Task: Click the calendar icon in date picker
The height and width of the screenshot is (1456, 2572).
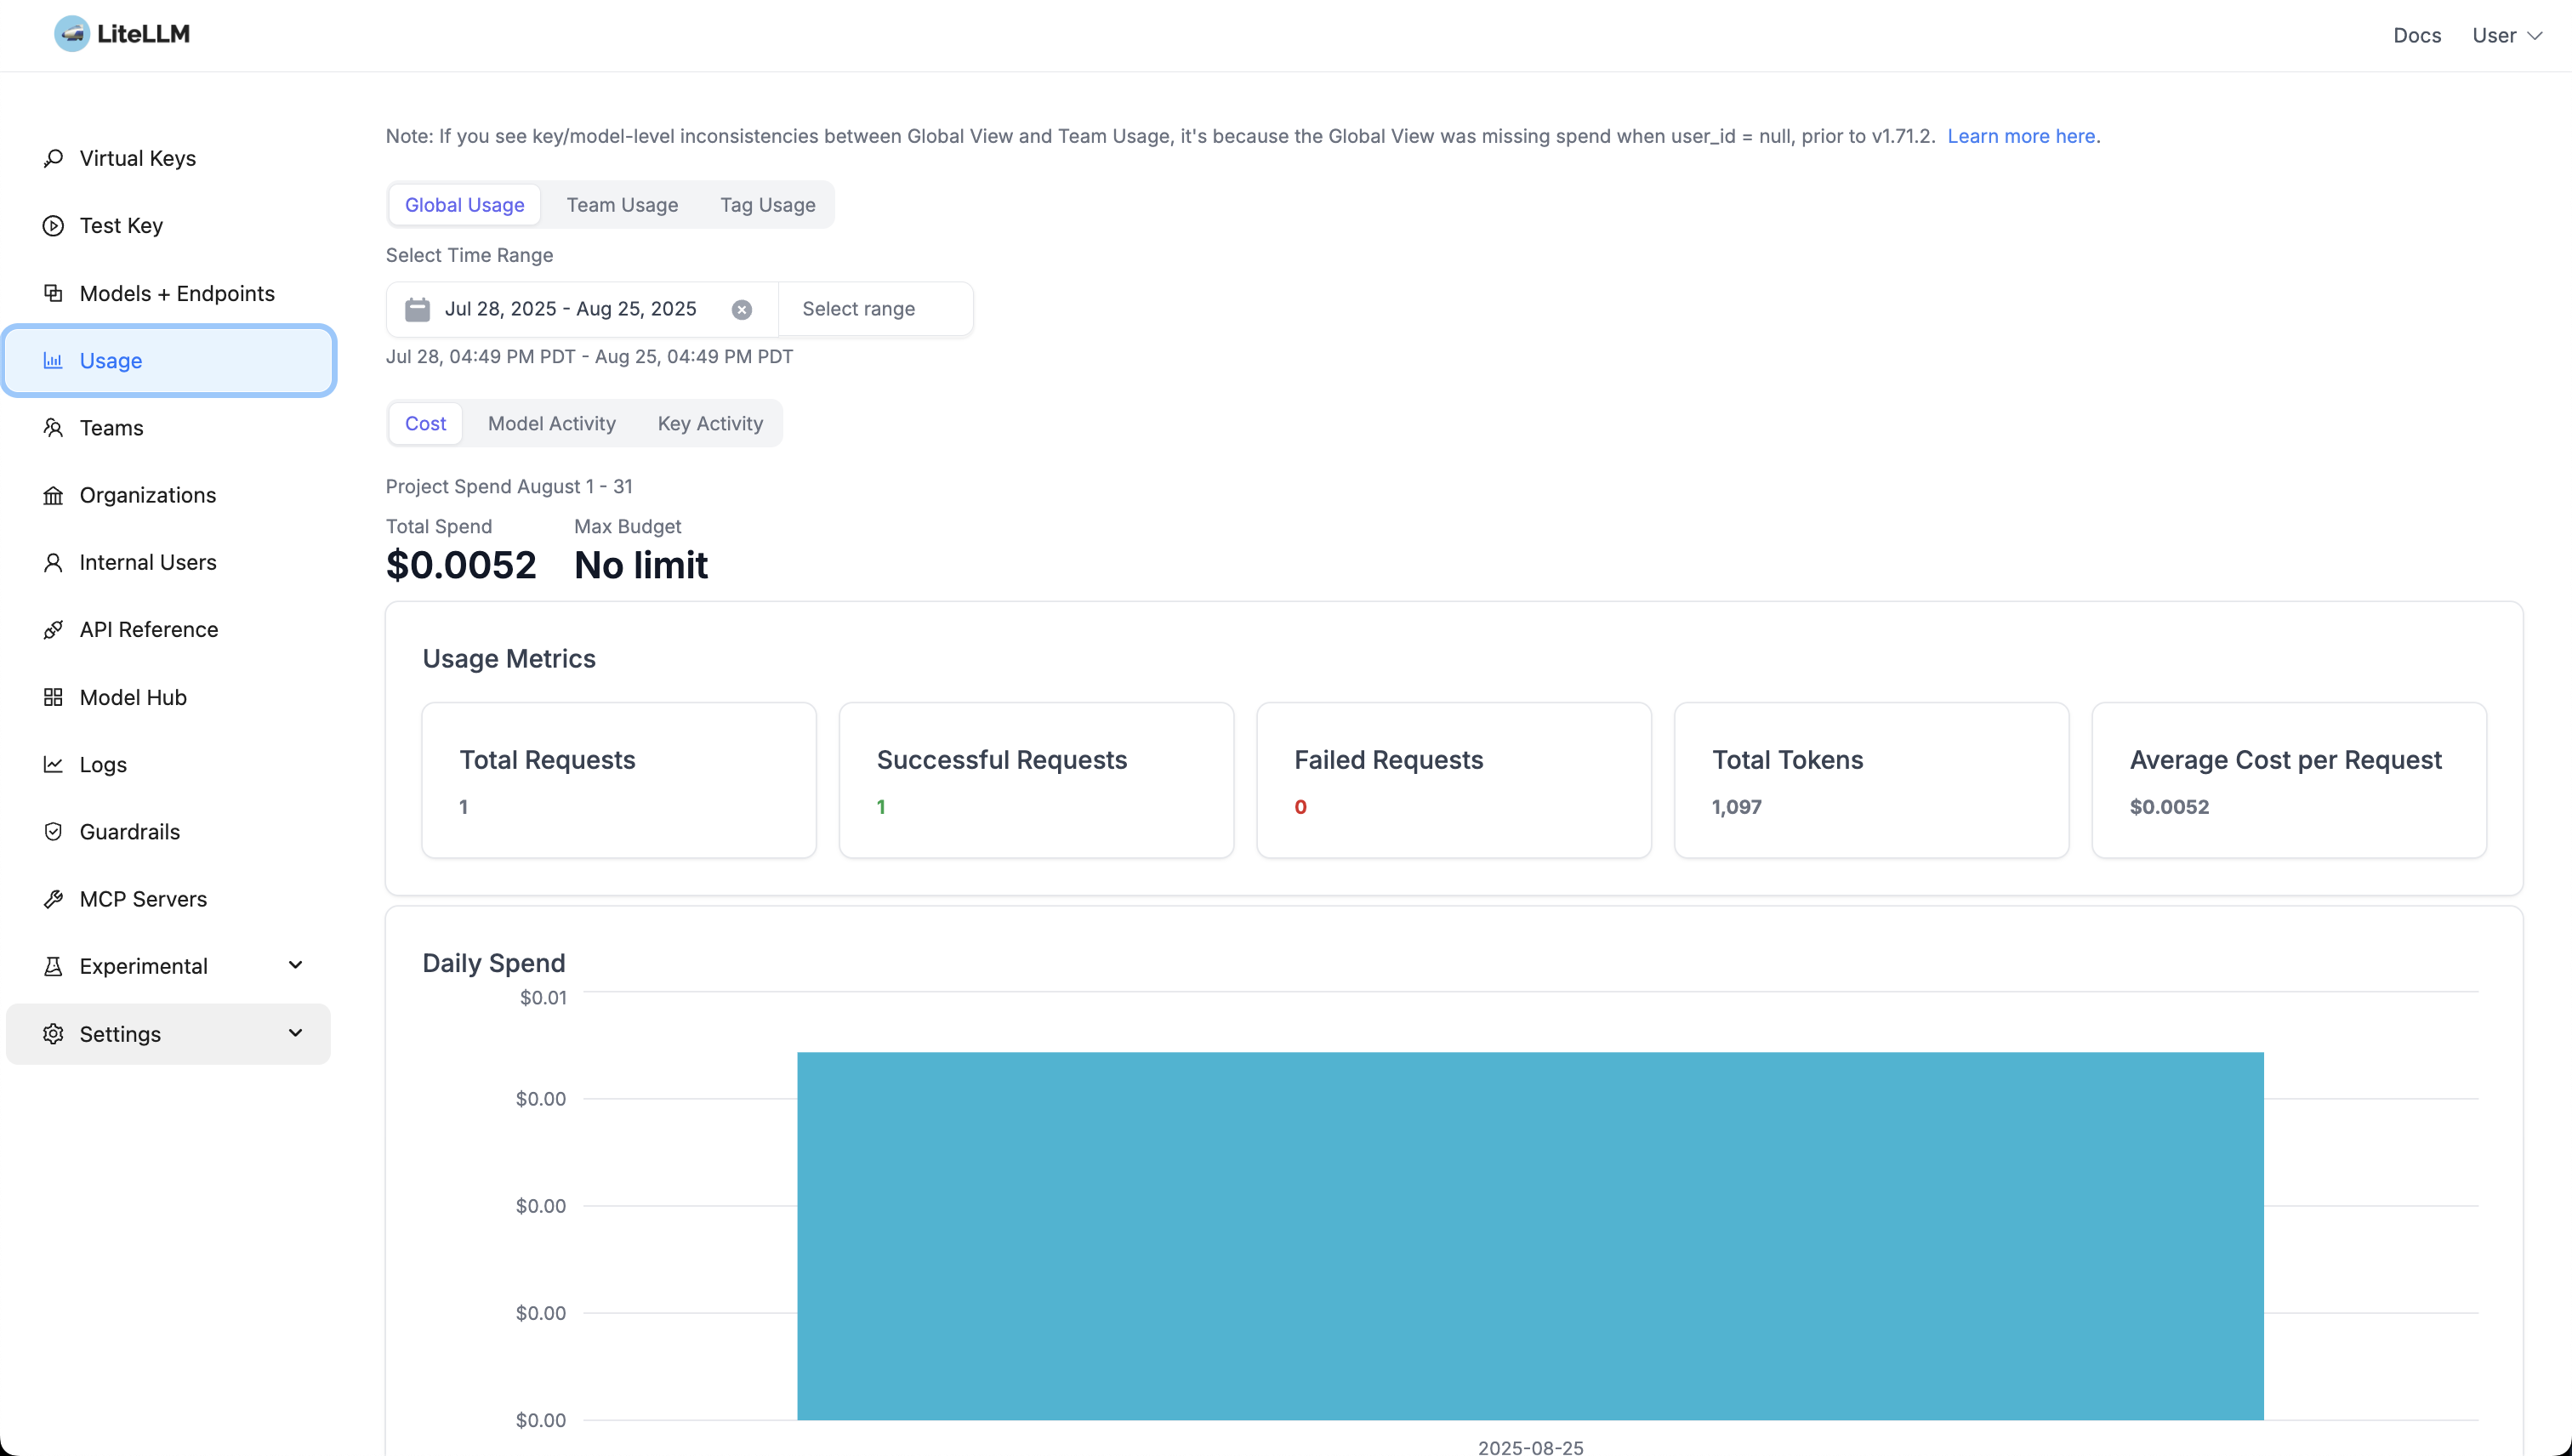Action: point(417,309)
